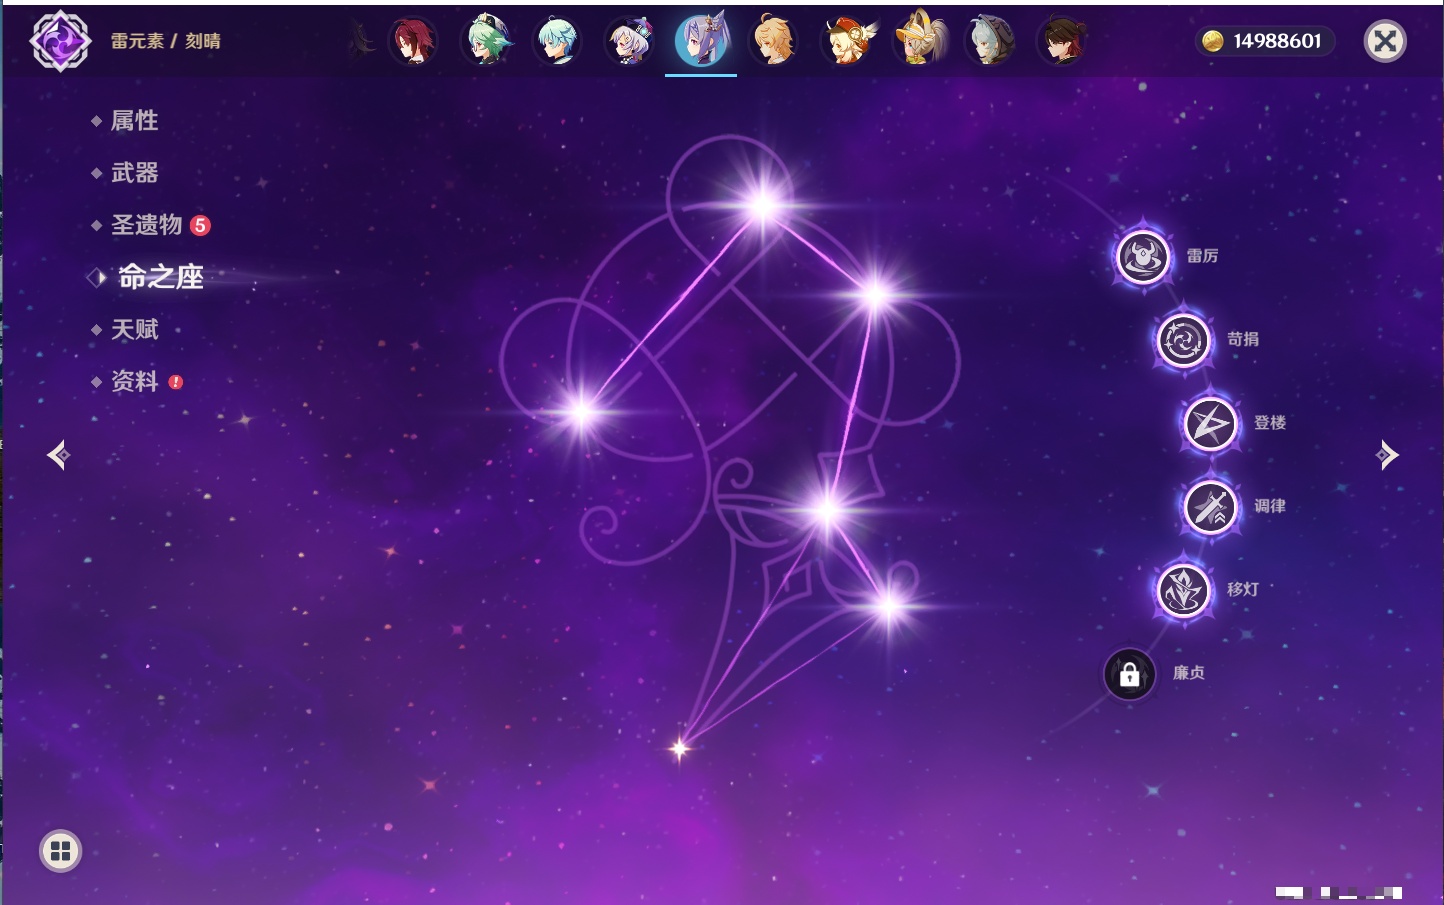Click the topmost bright star of the constellation
This screenshot has width=1444, height=905.
tap(764, 205)
